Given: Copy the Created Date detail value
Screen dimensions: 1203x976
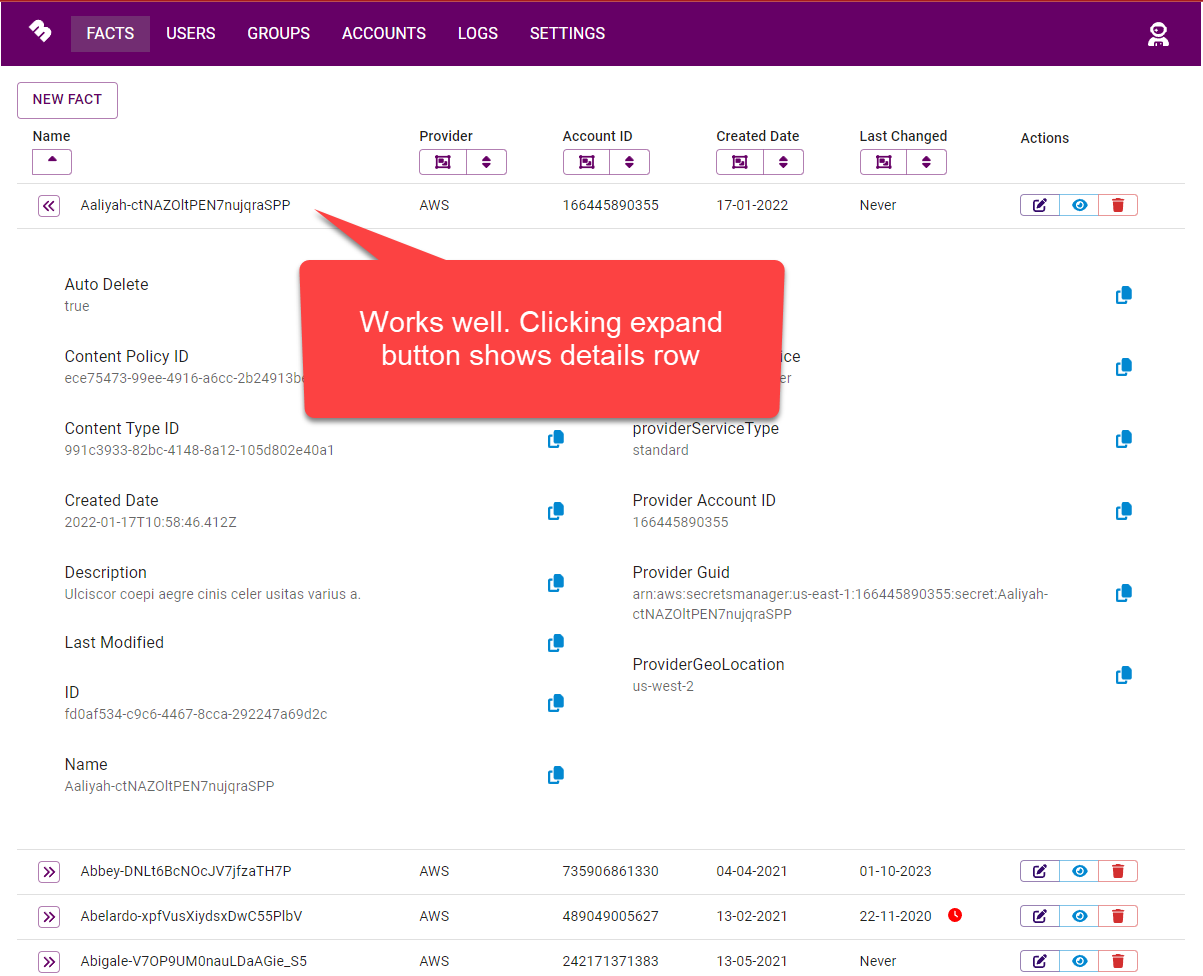Looking at the screenshot, I should coord(556,511).
